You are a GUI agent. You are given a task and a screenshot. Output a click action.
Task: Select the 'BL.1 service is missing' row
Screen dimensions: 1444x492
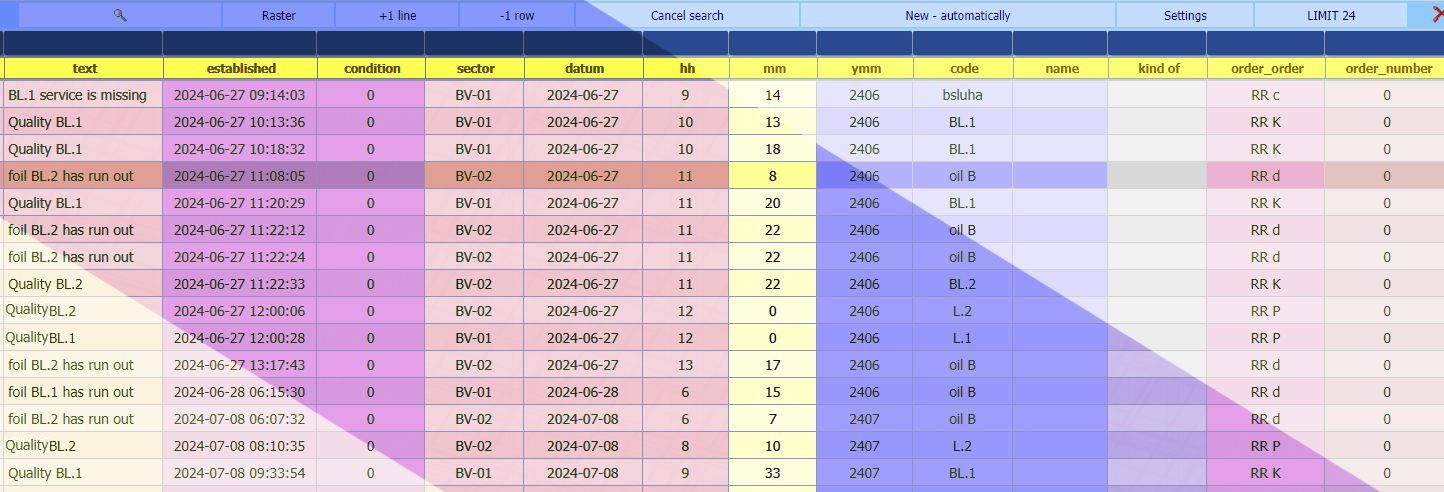78,95
